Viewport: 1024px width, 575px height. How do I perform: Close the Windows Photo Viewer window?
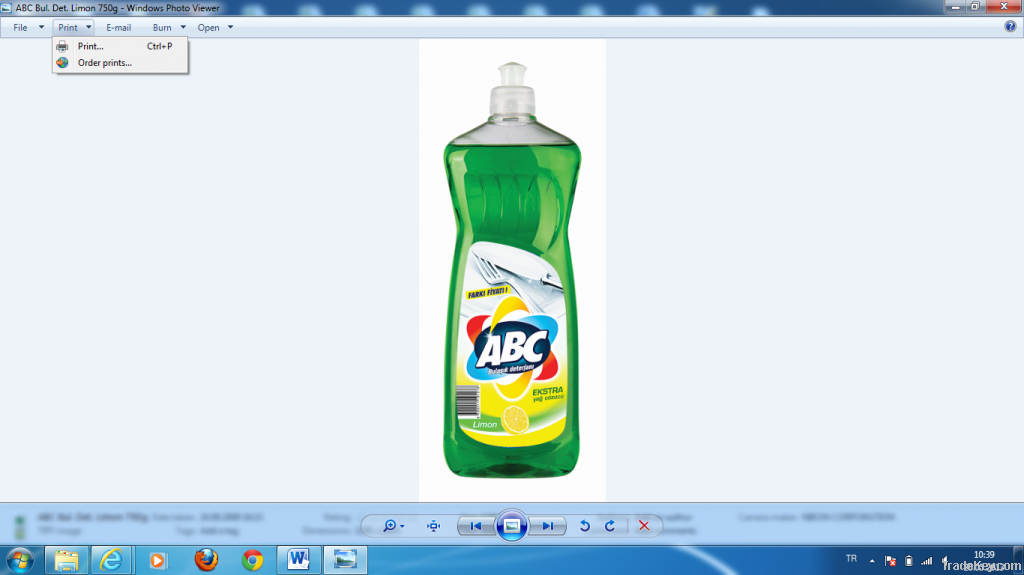(1004, 7)
